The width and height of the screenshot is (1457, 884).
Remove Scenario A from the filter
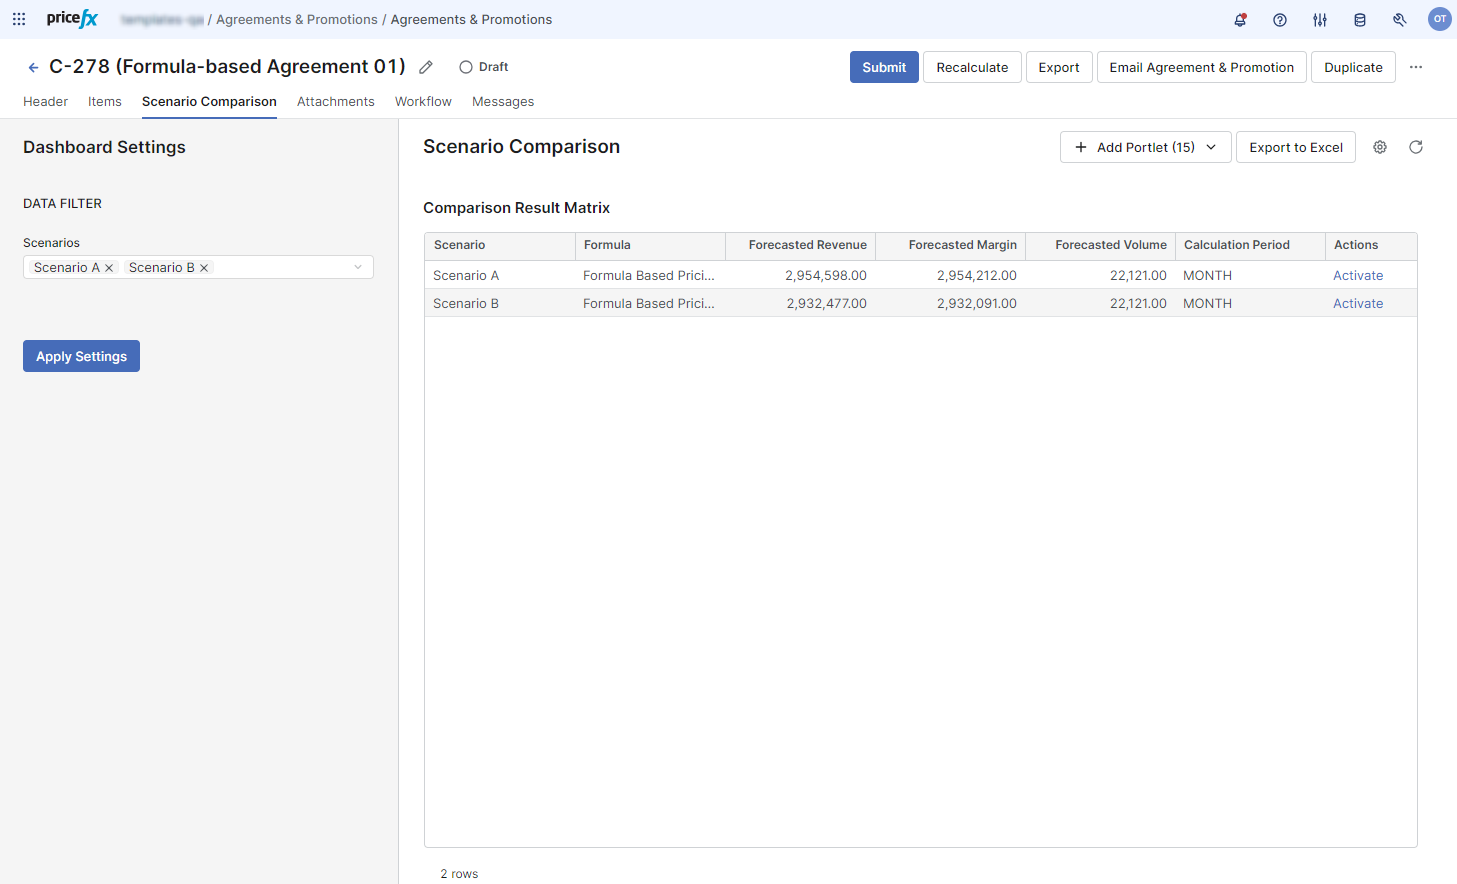click(x=109, y=268)
